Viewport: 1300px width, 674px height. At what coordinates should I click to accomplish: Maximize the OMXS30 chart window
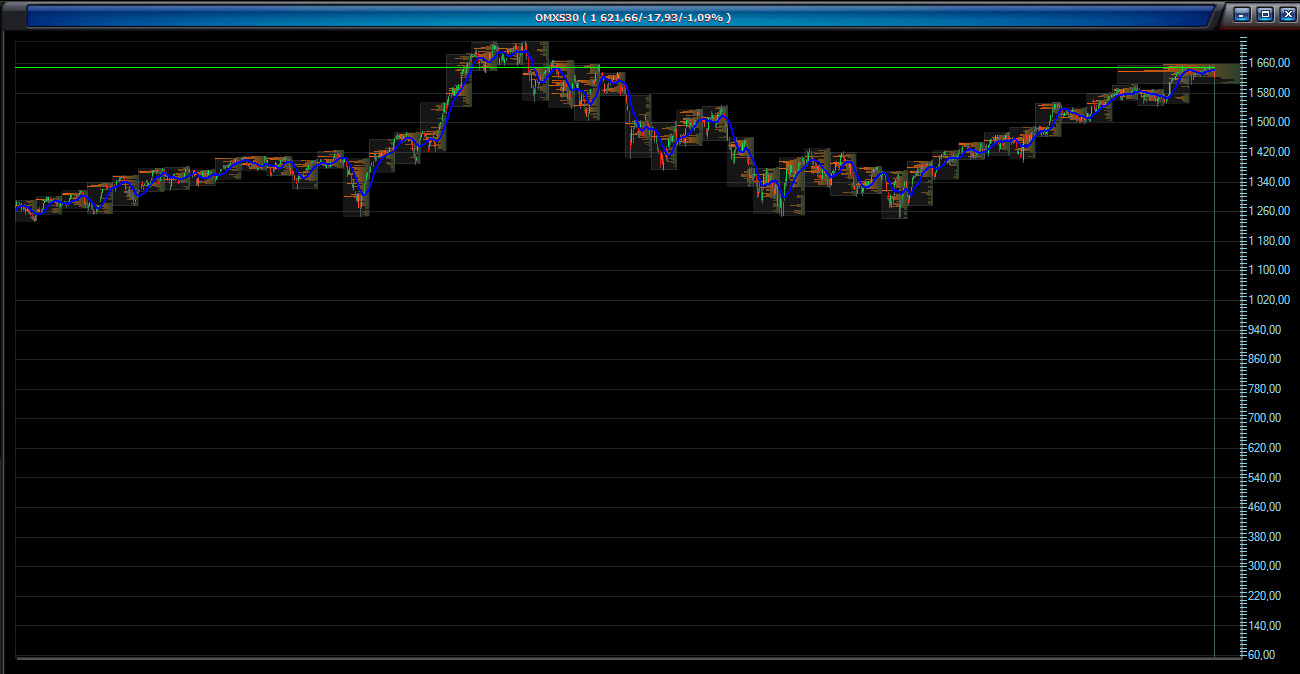pos(1265,15)
